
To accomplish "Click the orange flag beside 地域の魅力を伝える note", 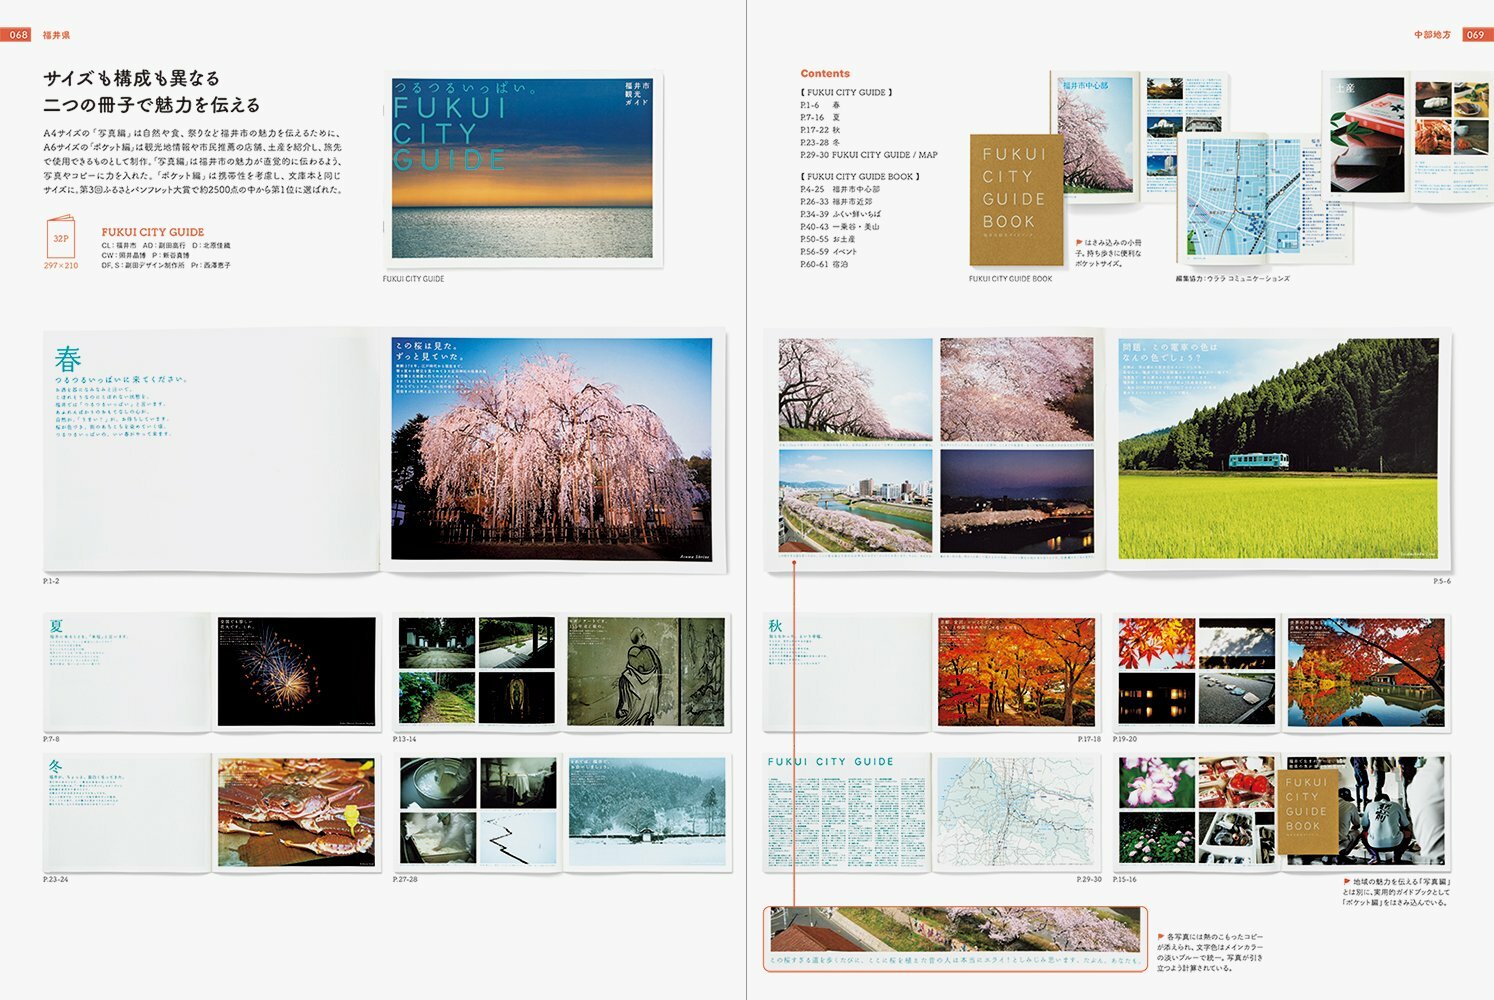I will 1348,882.
